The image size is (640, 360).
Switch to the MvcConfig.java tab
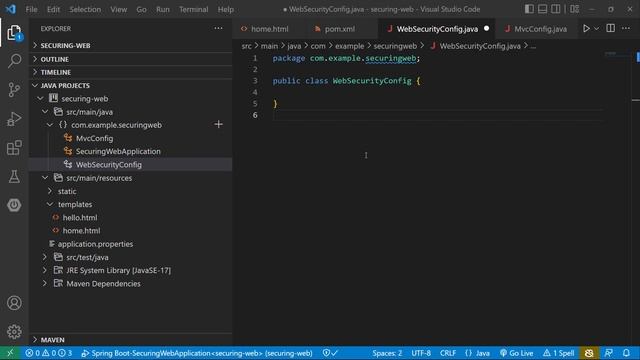[540, 29]
